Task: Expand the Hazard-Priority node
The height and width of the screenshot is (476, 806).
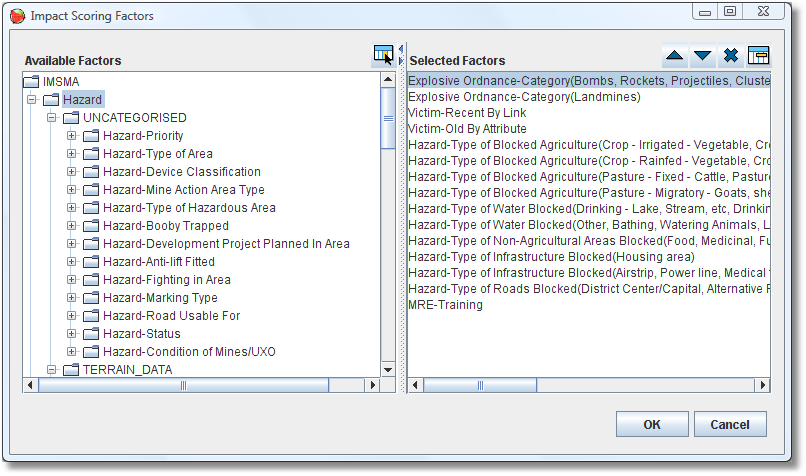Action: (72, 136)
